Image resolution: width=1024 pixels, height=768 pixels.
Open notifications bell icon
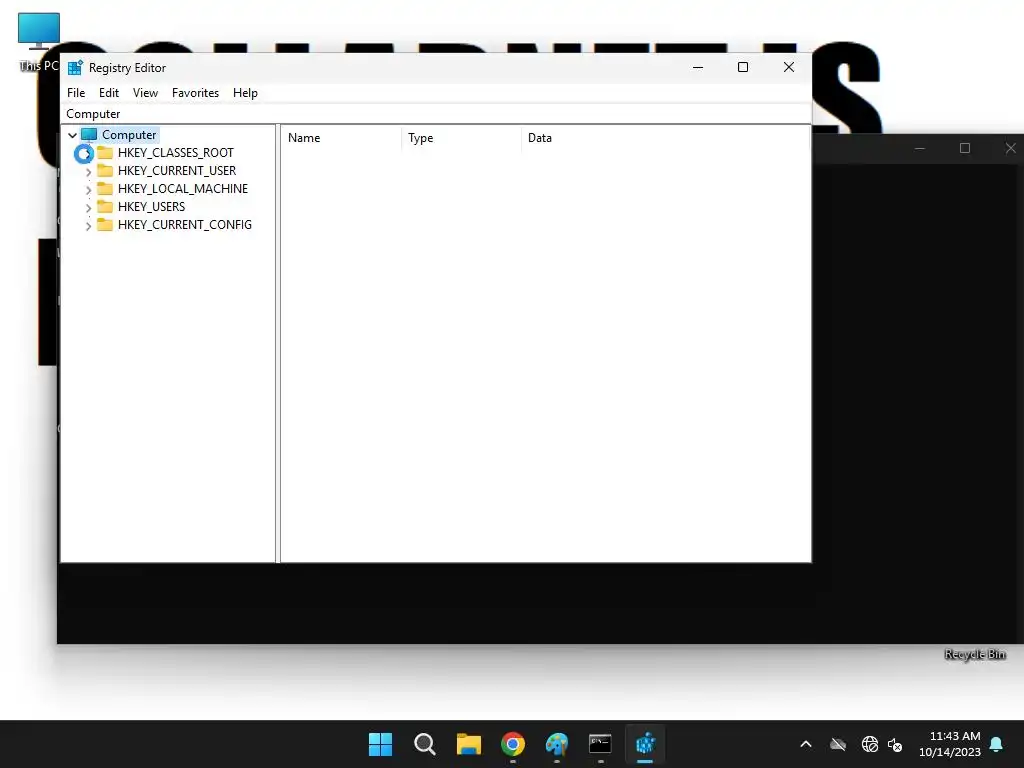tap(997, 744)
